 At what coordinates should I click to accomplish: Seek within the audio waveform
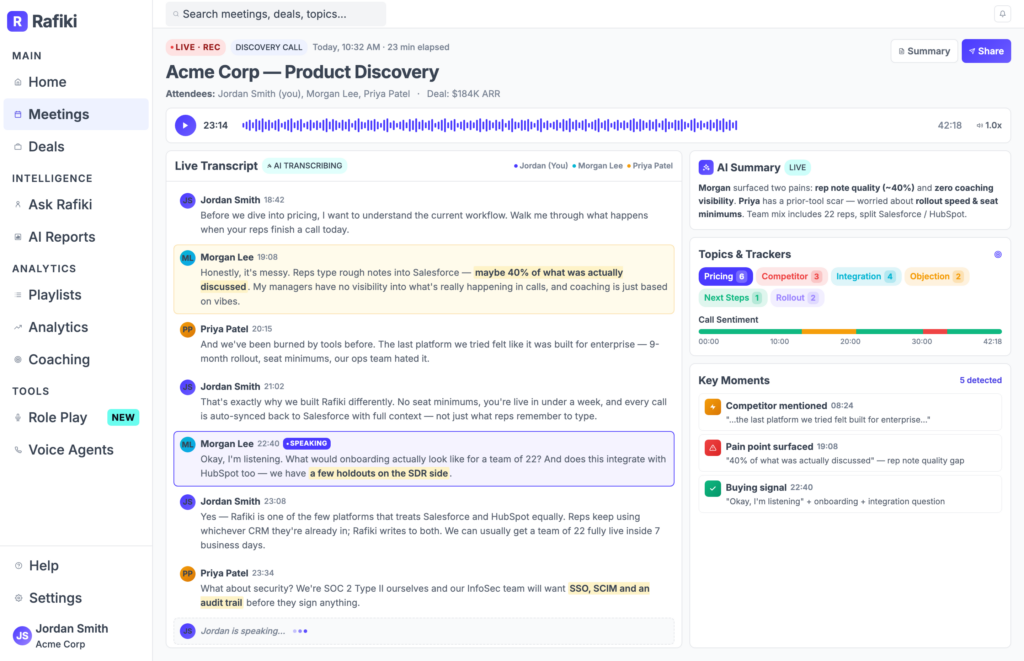[490, 125]
